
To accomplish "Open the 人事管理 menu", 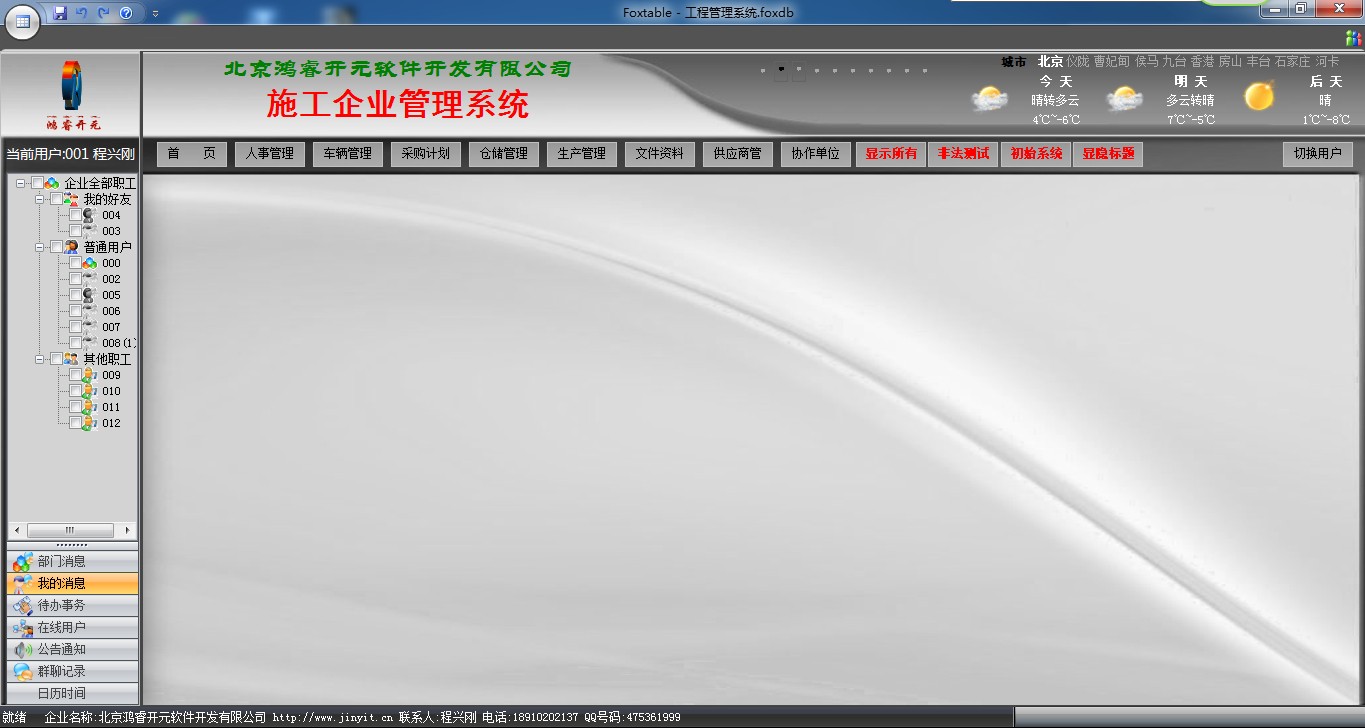I will [x=270, y=154].
